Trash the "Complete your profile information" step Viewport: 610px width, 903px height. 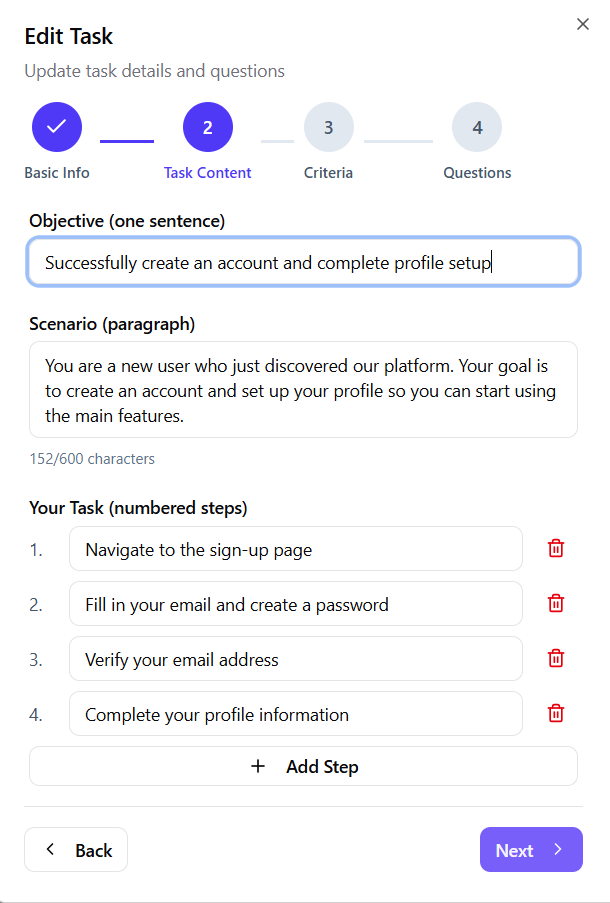556,713
